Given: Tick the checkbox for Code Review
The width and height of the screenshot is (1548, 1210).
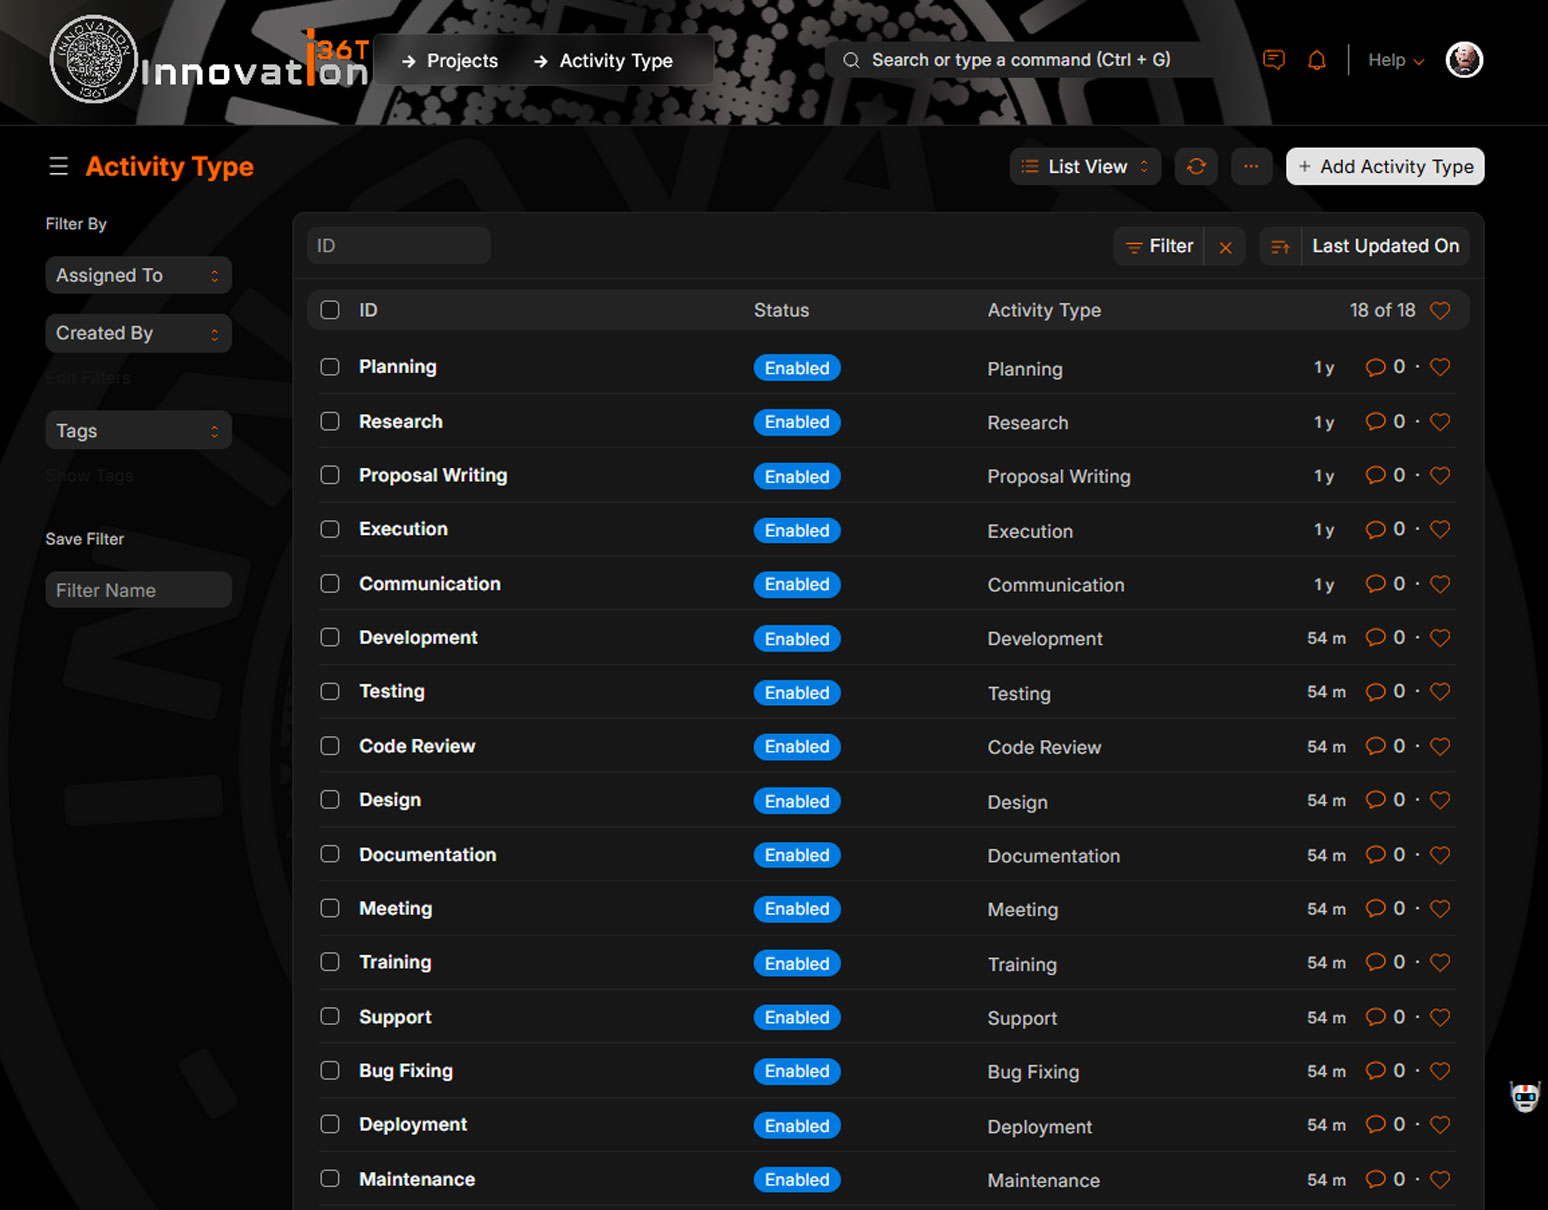Looking at the screenshot, I should (x=330, y=746).
